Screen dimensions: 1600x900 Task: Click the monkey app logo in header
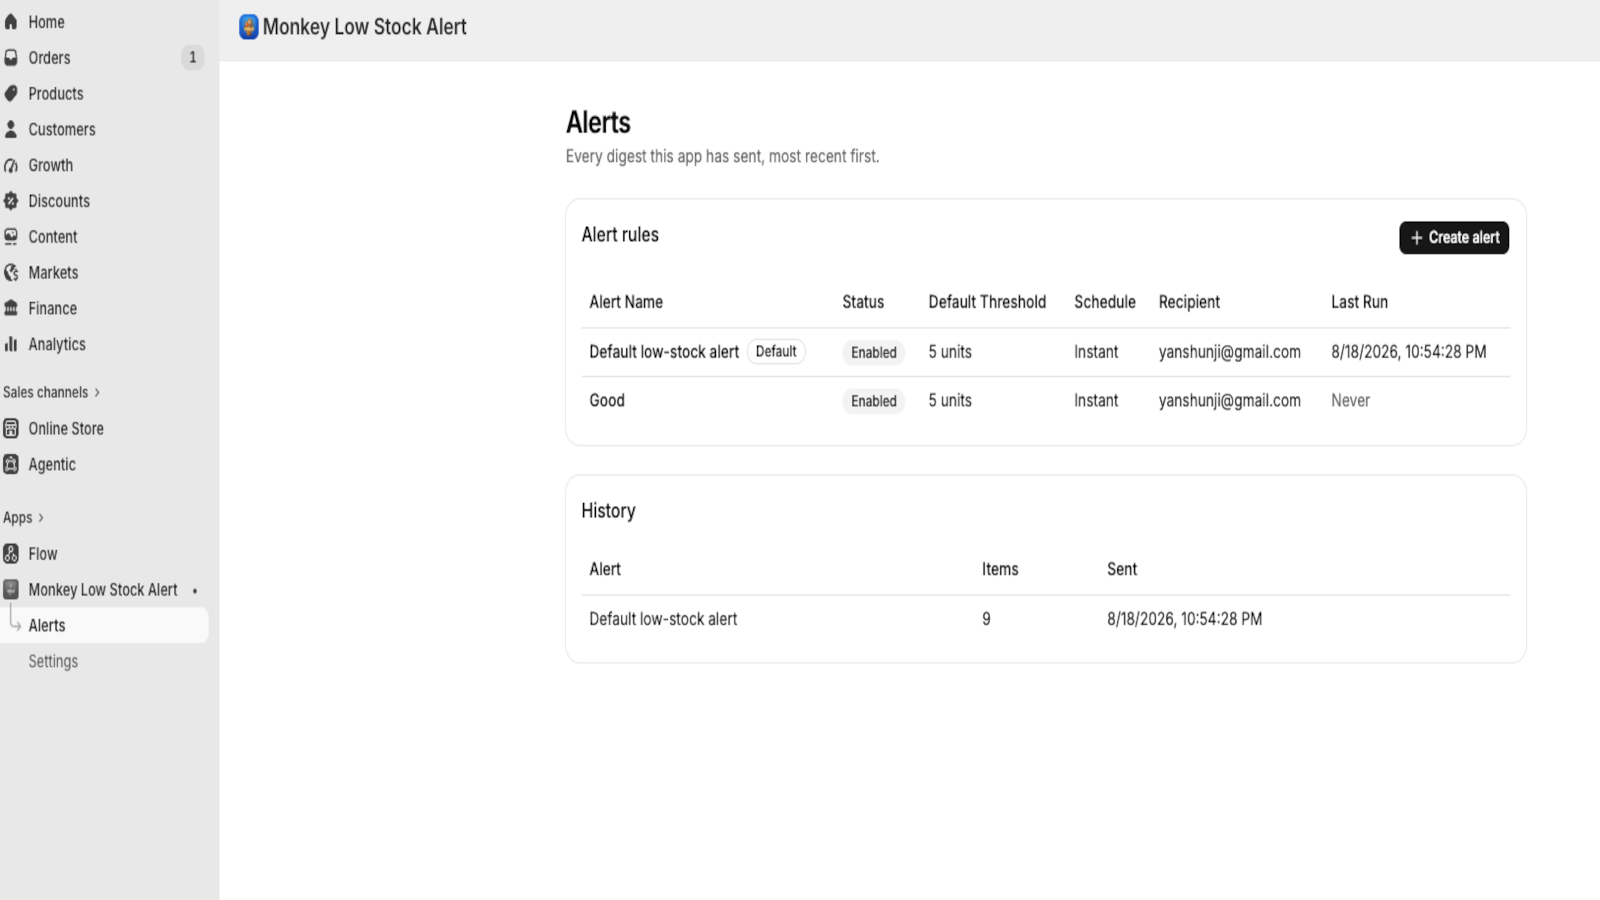[x=249, y=27]
